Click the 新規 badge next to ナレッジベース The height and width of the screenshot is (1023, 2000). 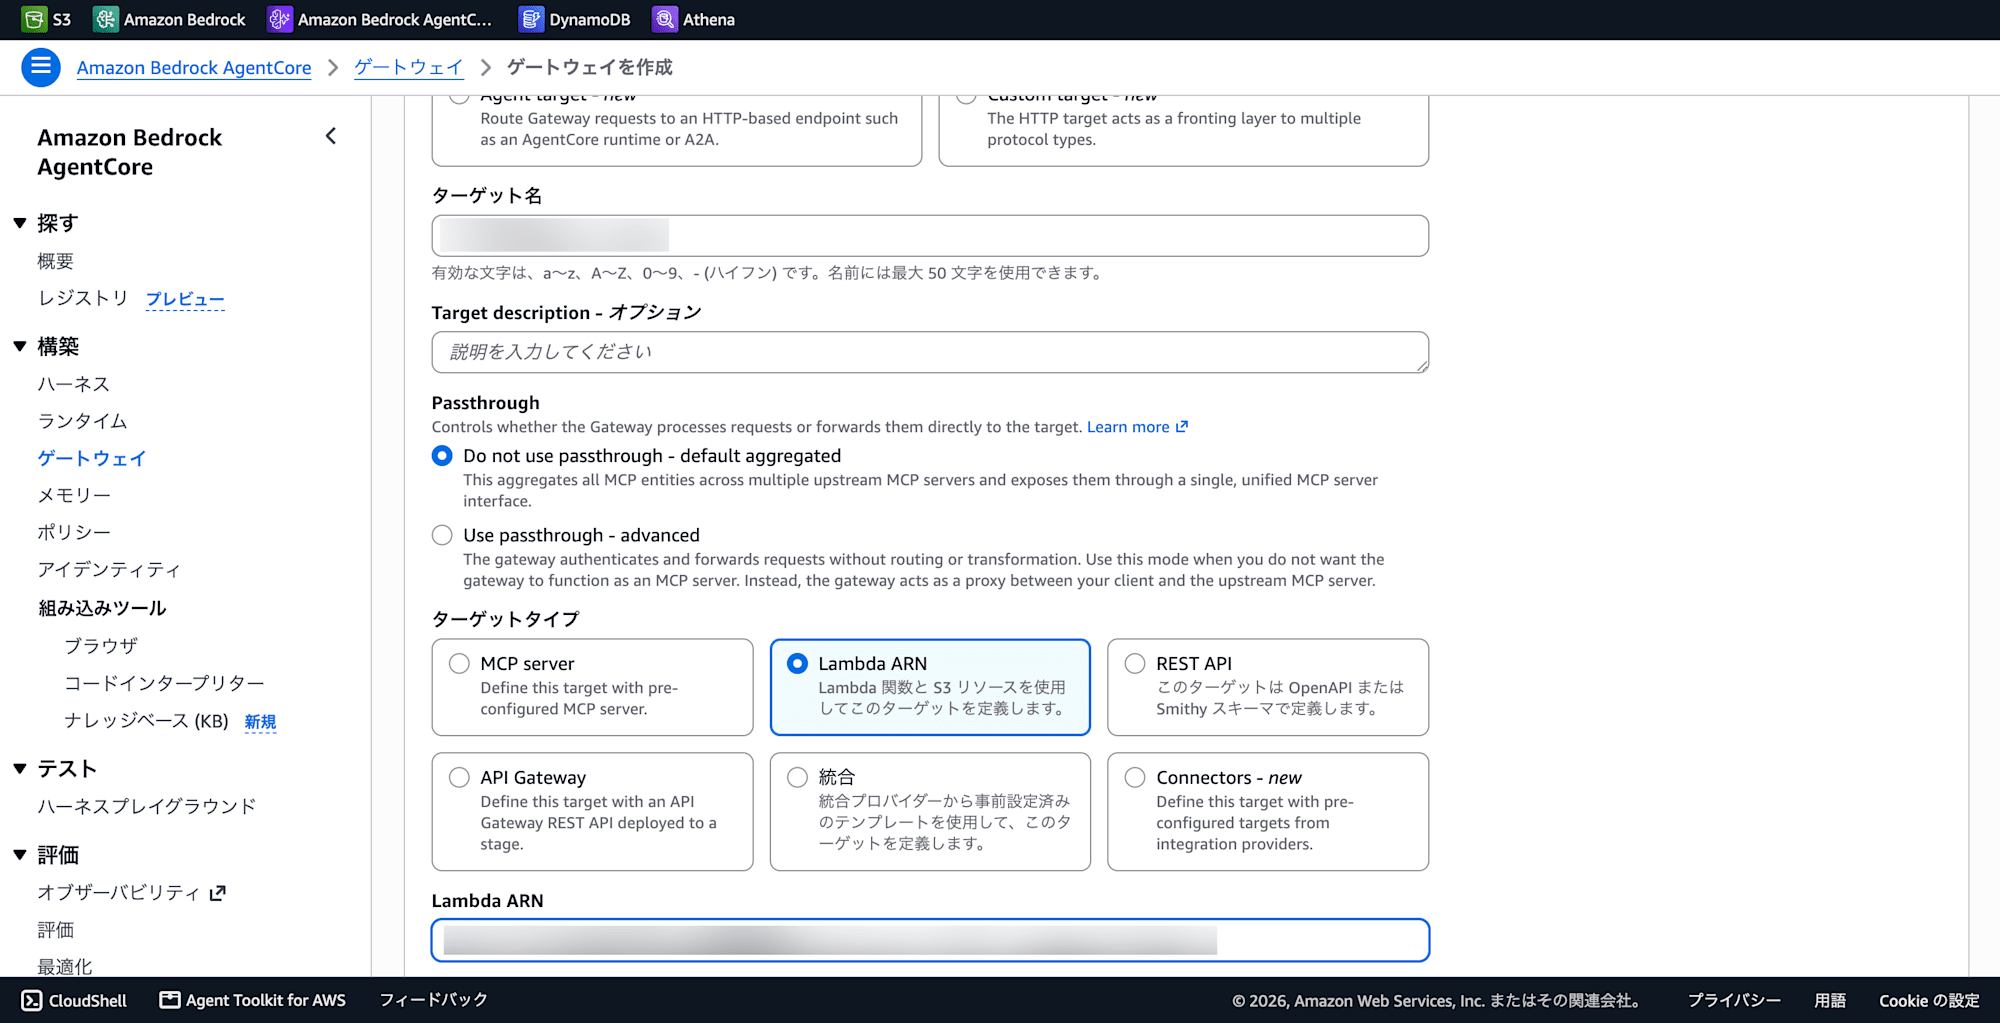[x=260, y=722]
